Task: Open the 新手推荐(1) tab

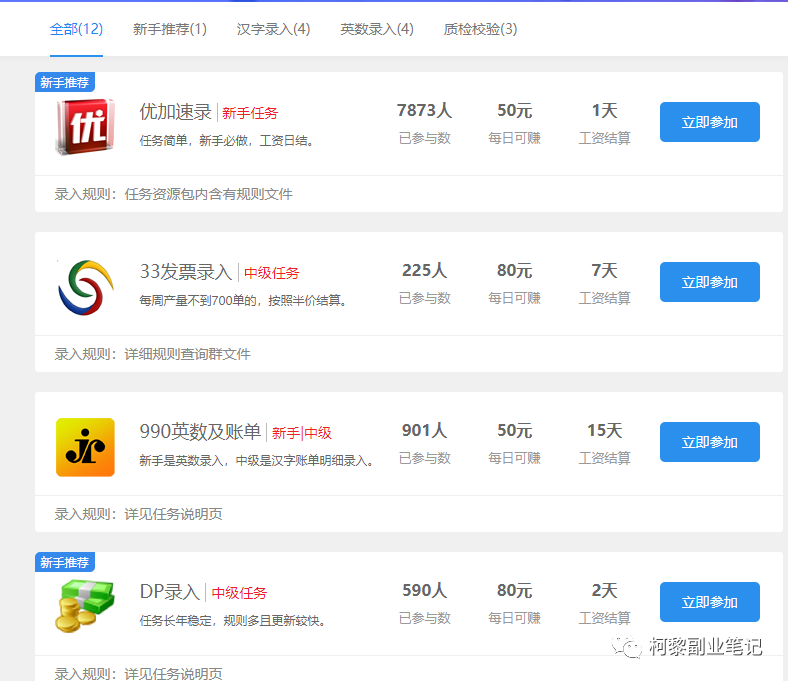Action: [x=170, y=29]
